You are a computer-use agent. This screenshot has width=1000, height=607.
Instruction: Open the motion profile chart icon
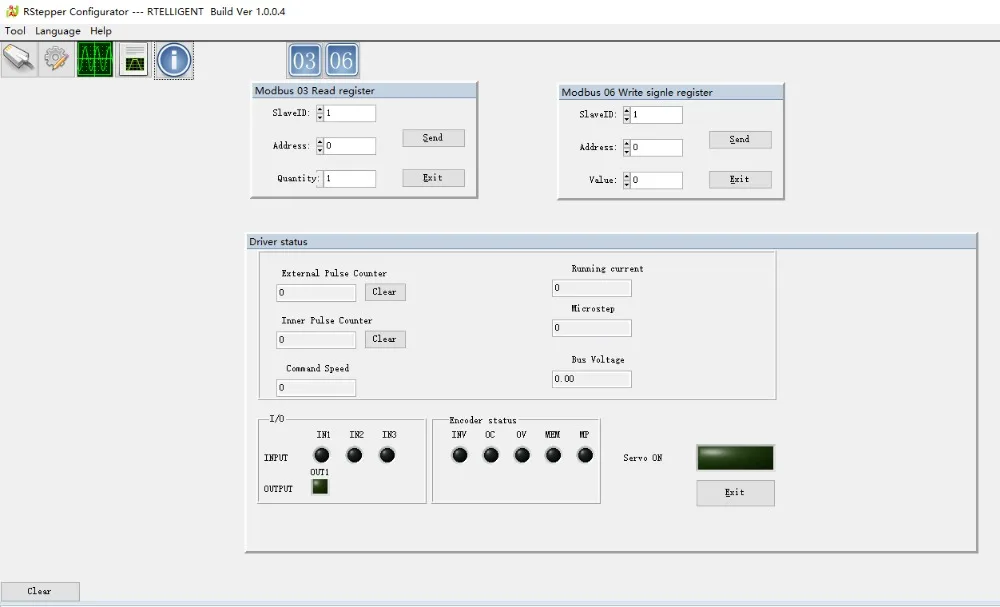tap(133, 60)
